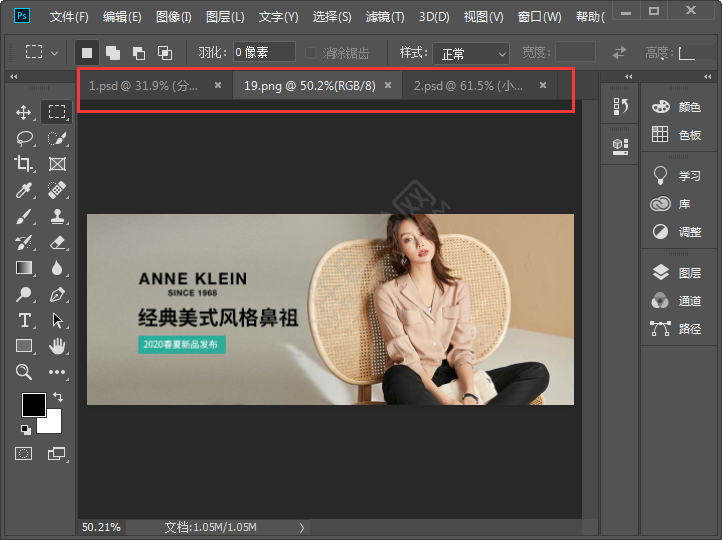Open the 色板 swatches panel
The width and height of the screenshot is (722, 540).
677,134
